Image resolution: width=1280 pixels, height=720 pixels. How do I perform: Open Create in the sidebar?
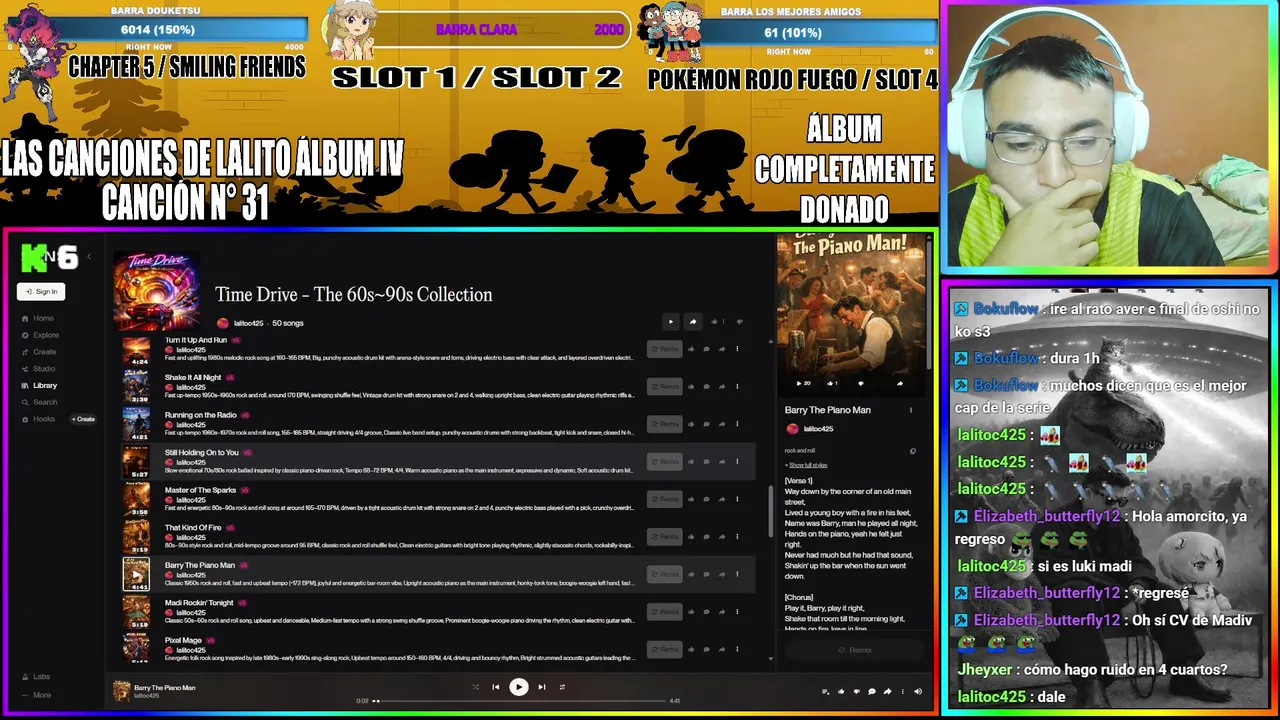39,352
